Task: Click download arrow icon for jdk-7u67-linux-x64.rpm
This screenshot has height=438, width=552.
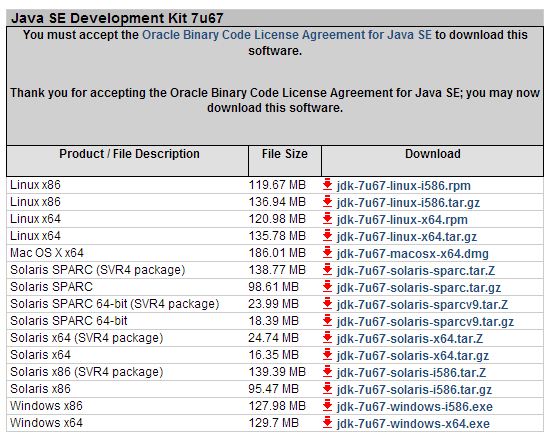Action: (x=327, y=219)
